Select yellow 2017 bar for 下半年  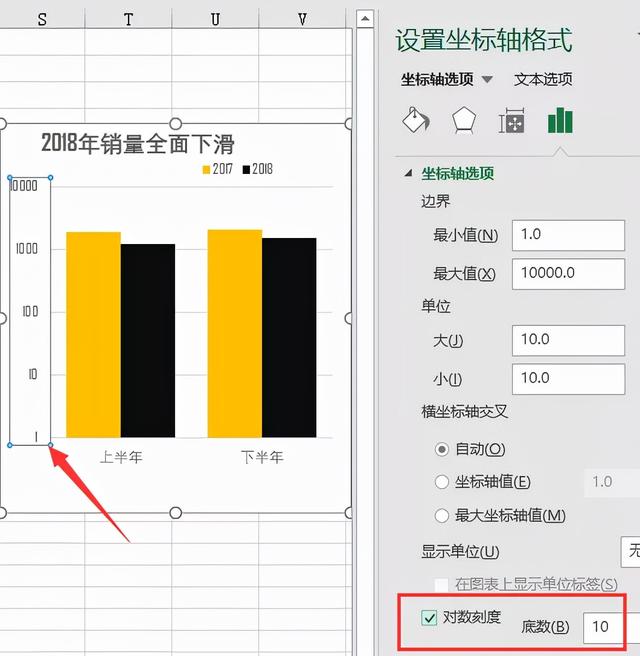[x=235, y=333]
